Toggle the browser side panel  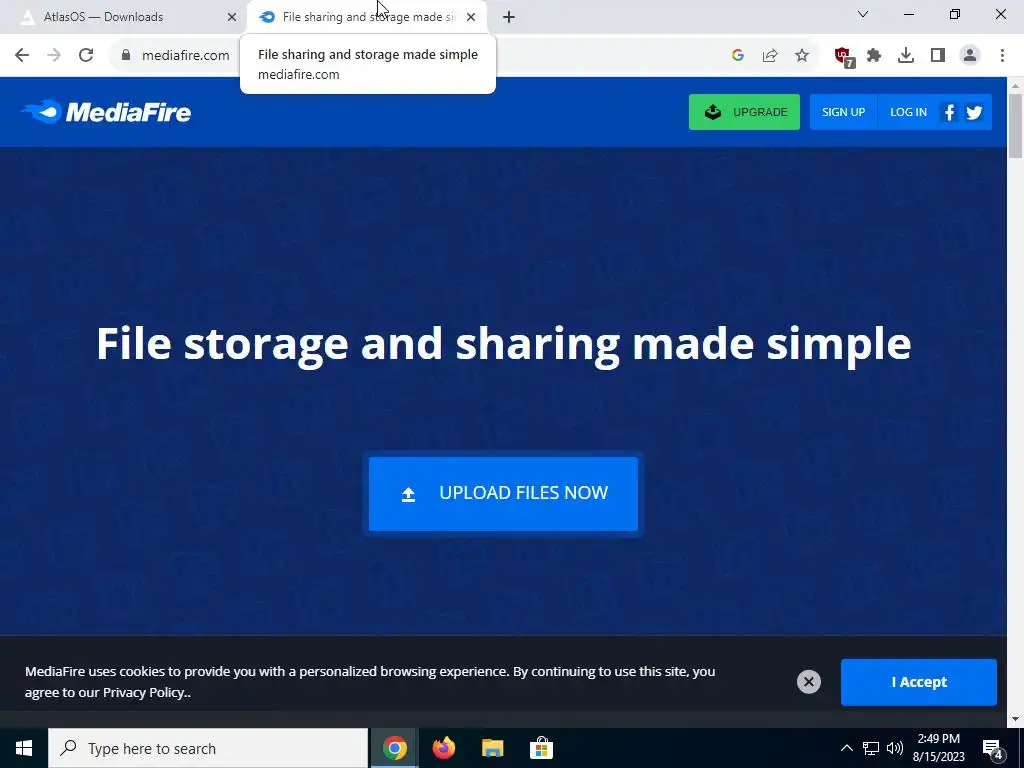938,56
